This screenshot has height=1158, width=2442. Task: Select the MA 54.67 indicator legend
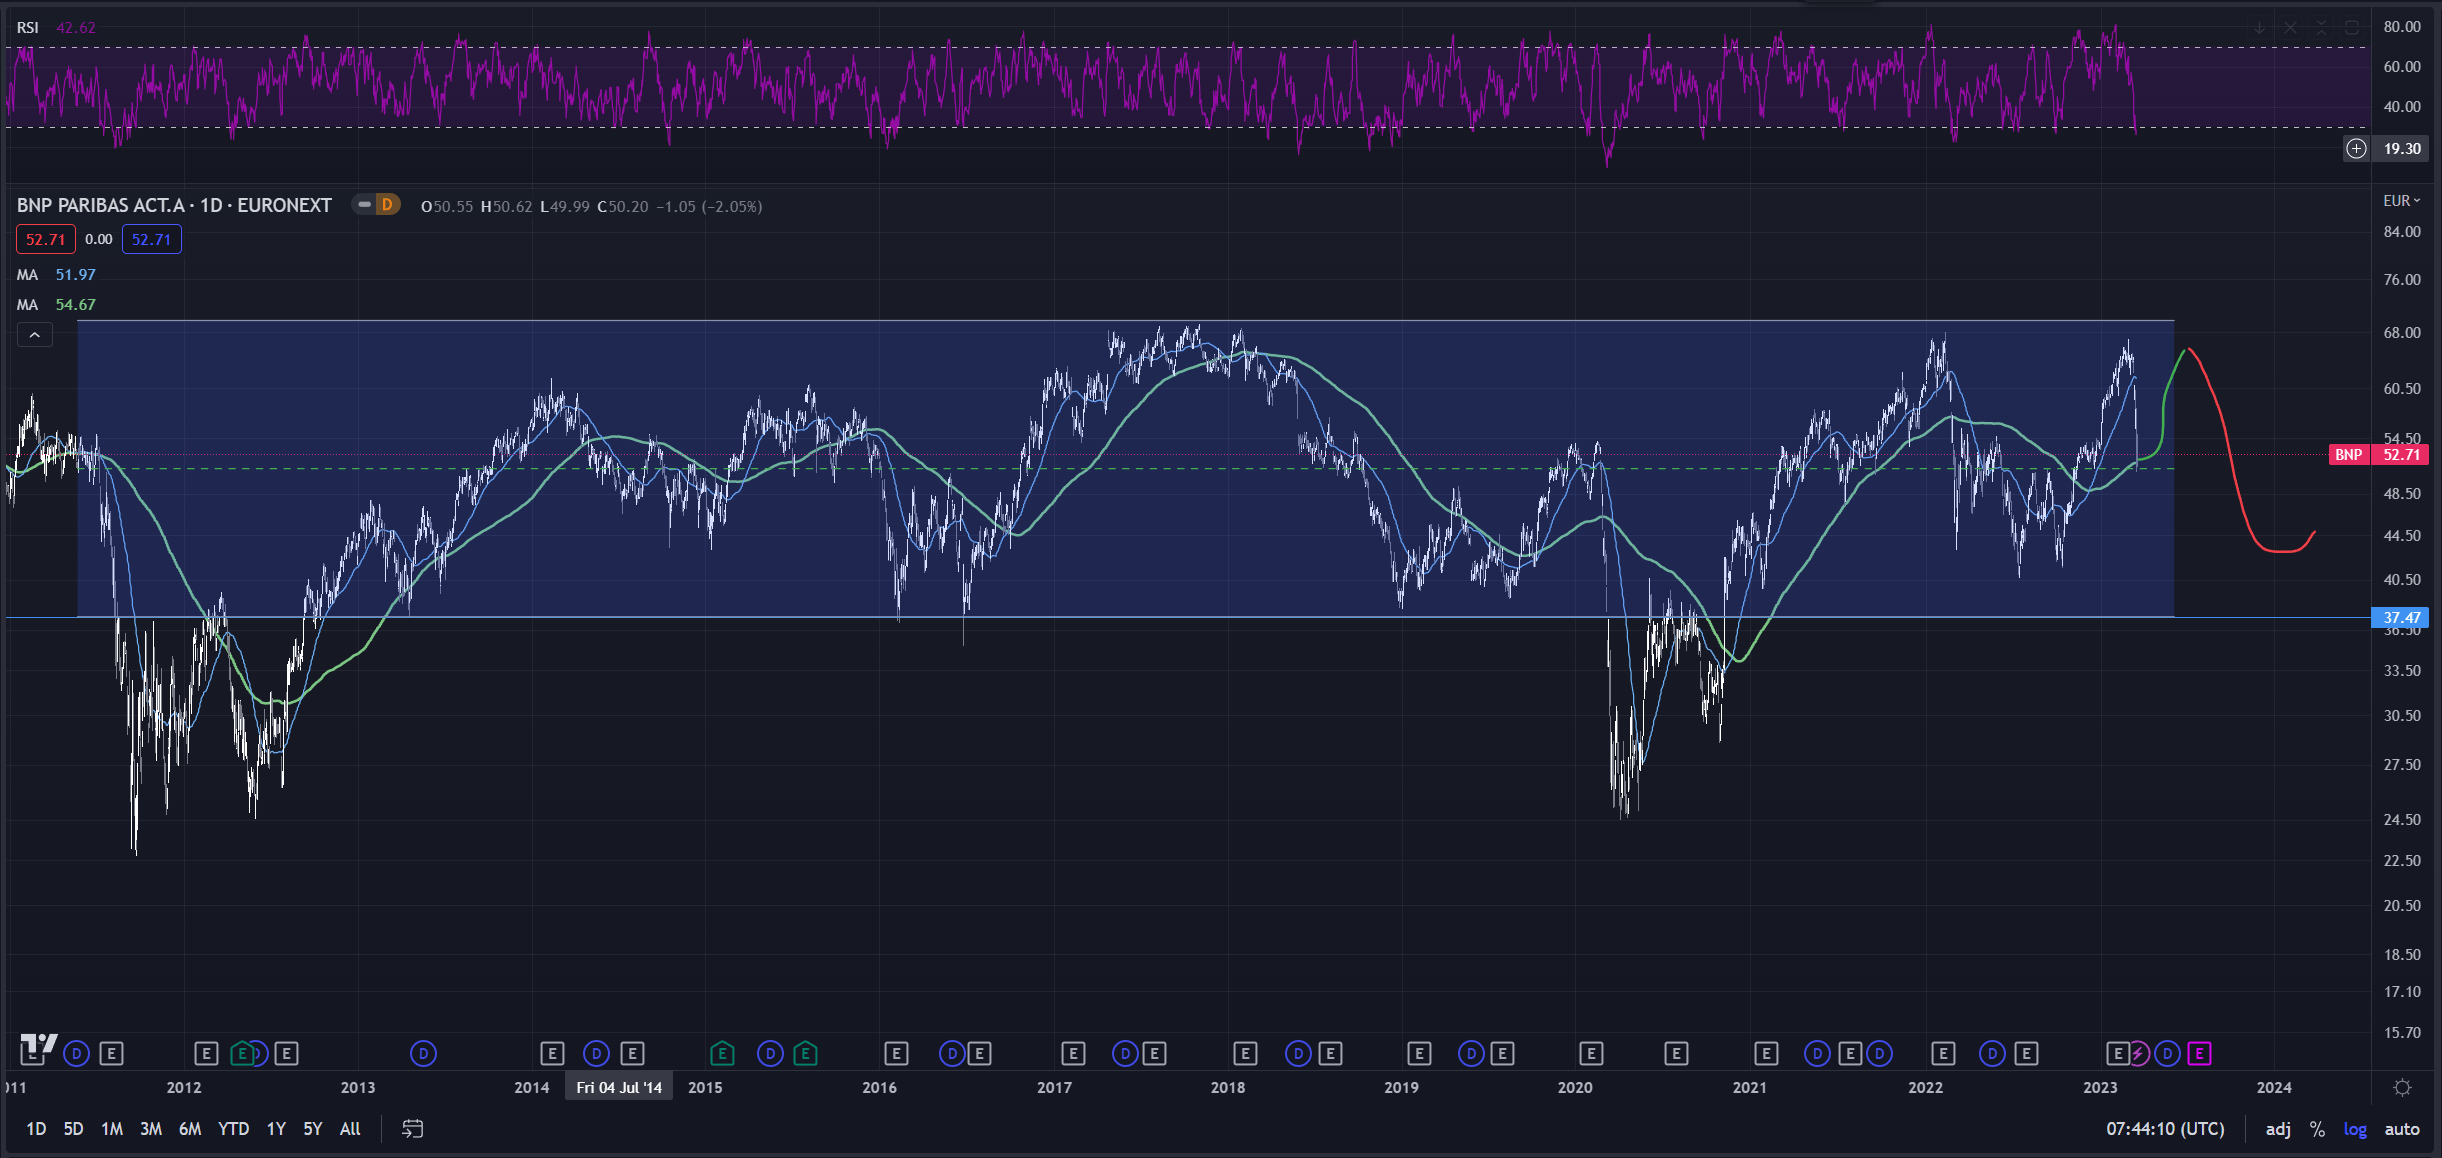[x=56, y=305]
